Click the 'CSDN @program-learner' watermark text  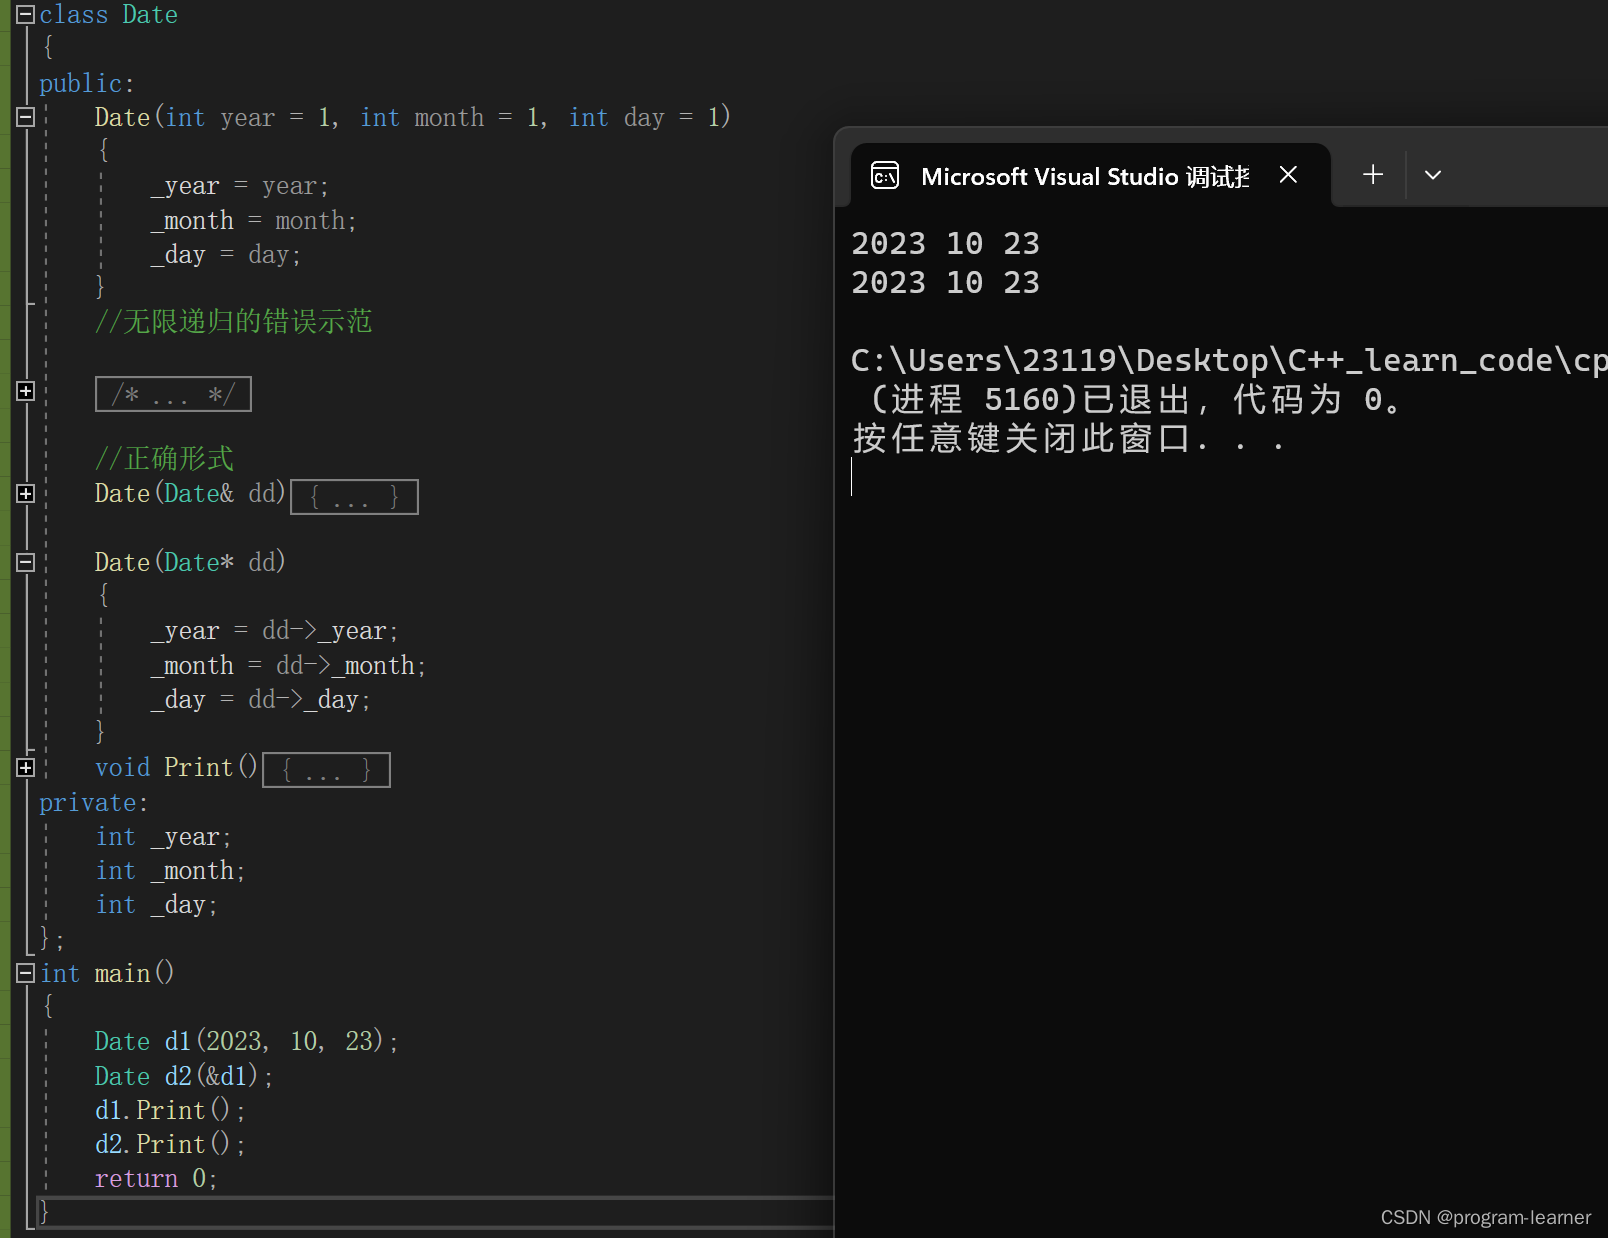pos(1486,1217)
